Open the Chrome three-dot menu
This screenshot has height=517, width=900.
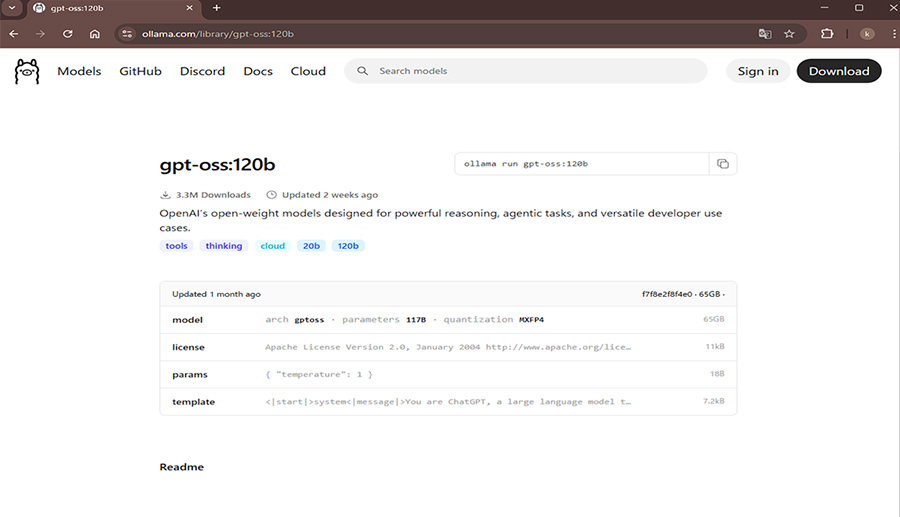pyautogui.click(x=888, y=33)
